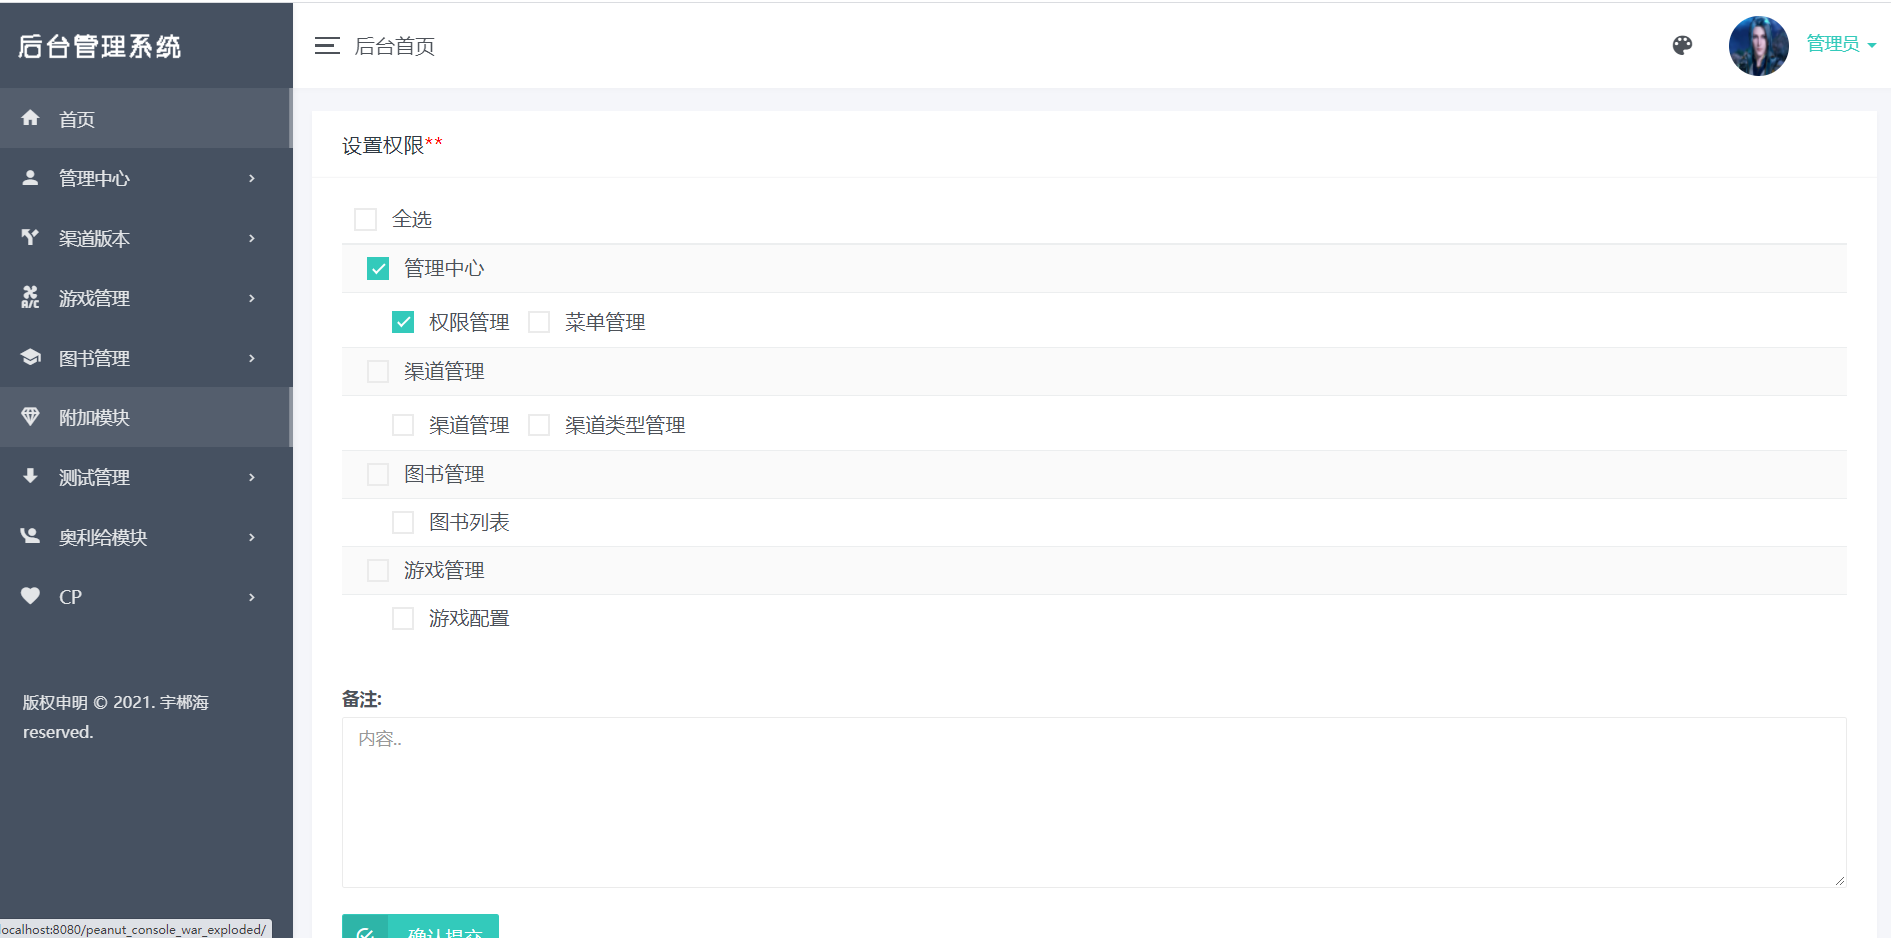
Task: Expand the 管理中心 sidebar submenu
Action: point(251,178)
